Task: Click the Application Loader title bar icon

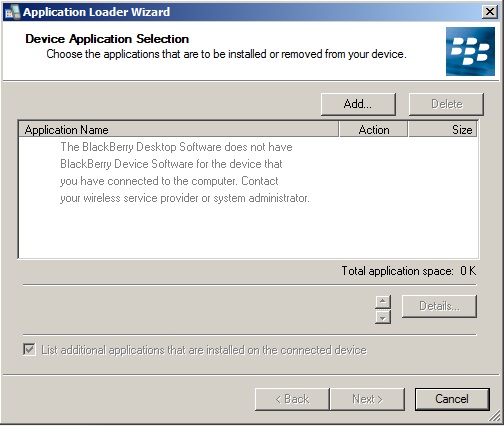Action: coord(13,12)
